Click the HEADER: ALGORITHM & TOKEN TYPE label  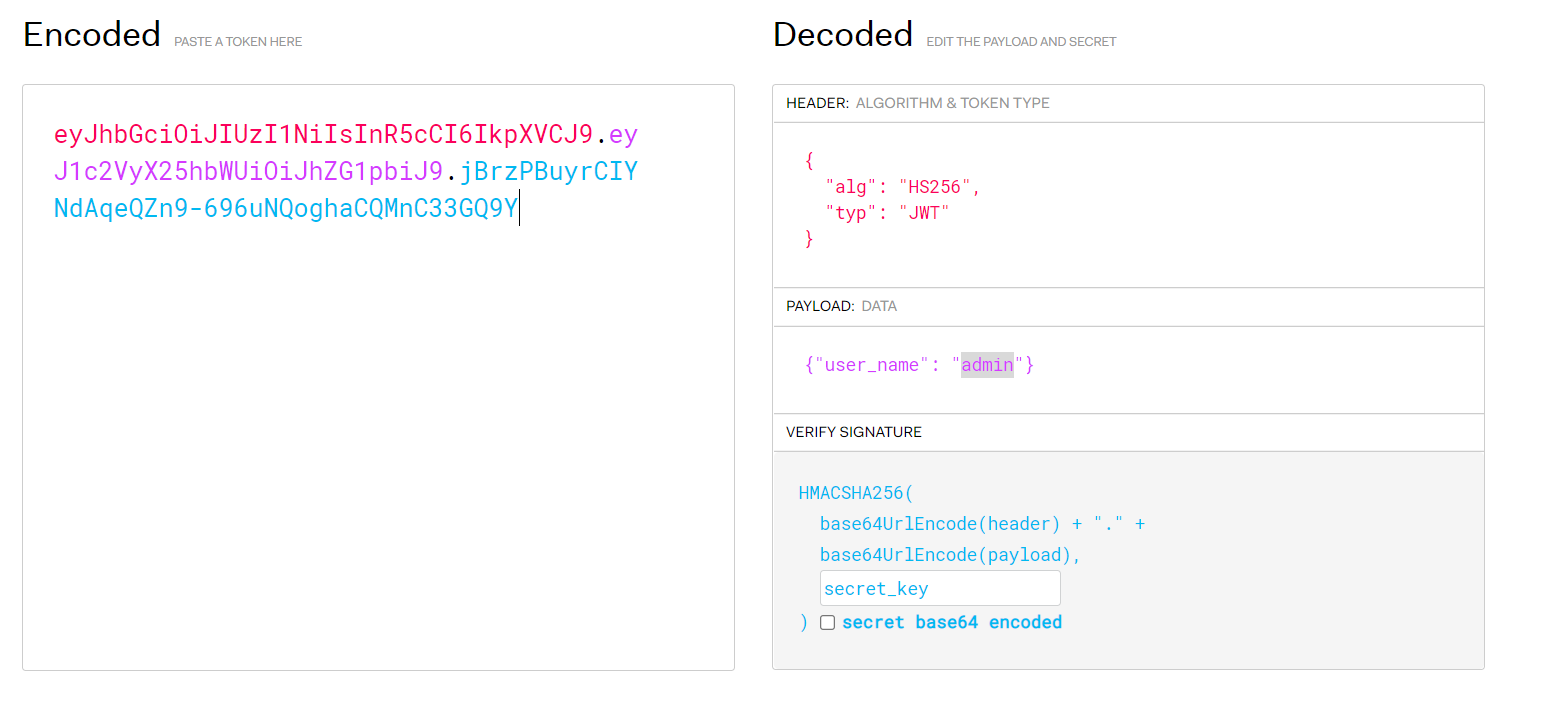[x=918, y=103]
